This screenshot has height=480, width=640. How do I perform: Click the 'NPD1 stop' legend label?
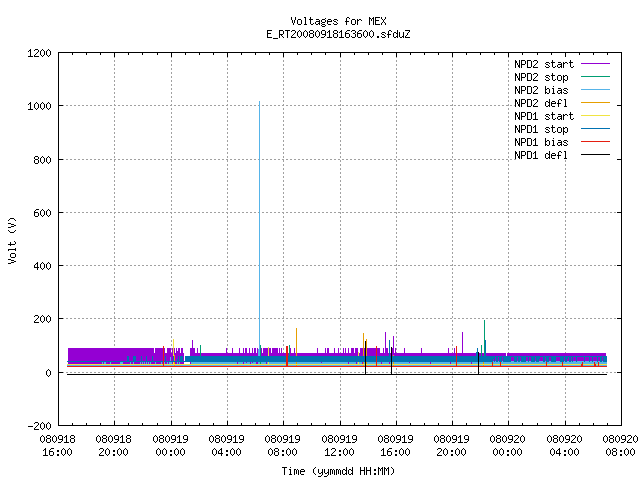click(541, 129)
